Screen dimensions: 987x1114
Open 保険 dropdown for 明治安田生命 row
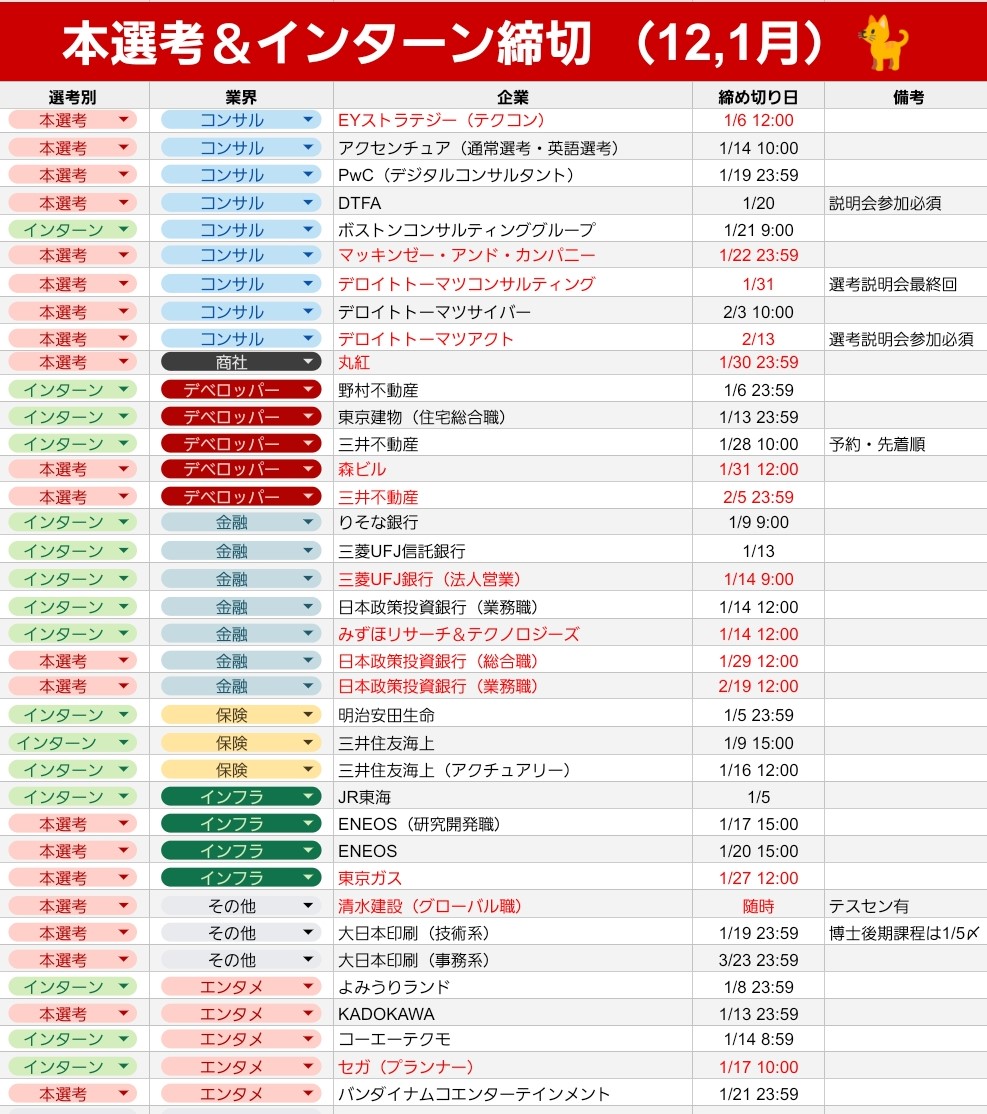point(241,715)
